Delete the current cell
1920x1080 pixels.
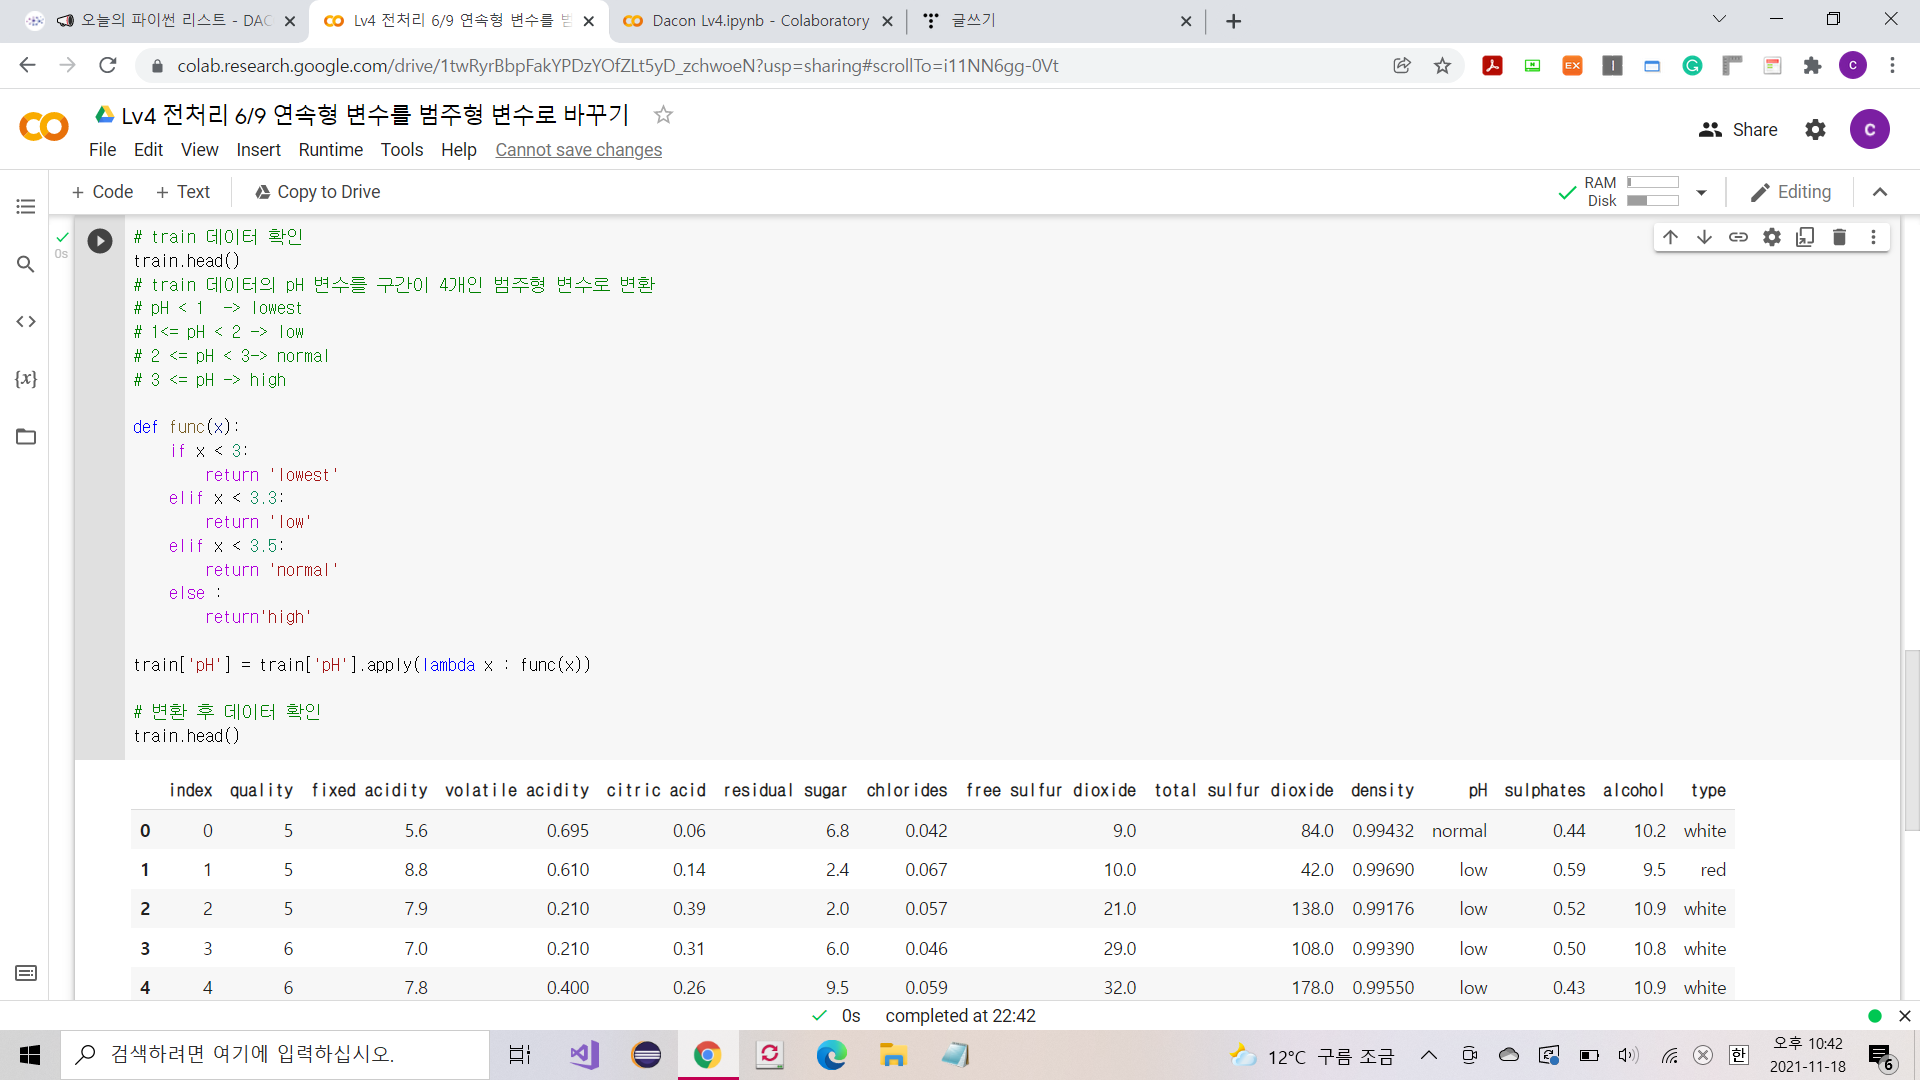1839,237
